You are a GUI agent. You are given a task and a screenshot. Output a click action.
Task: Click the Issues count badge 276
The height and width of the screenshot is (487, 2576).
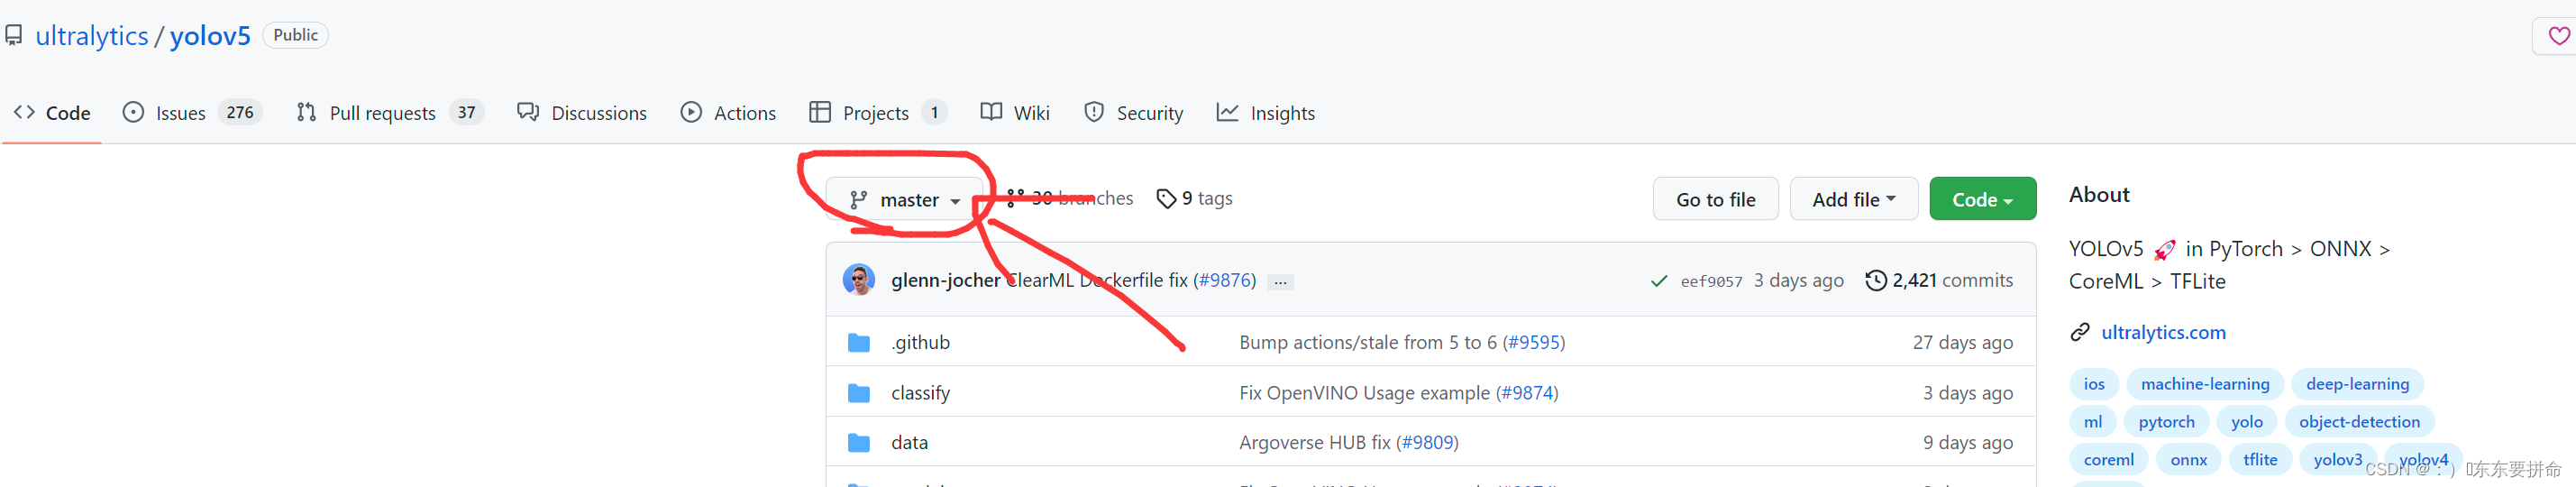(x=240, y=113)
